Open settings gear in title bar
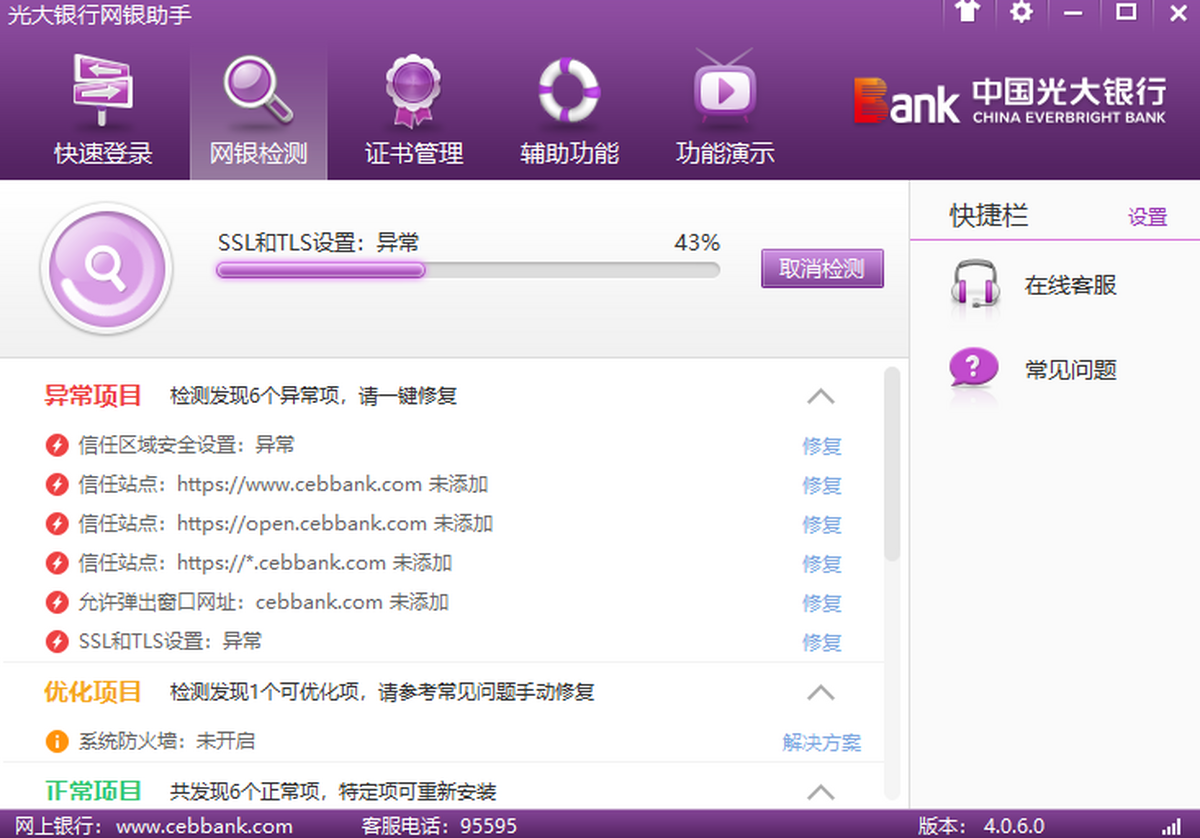The height and width of the screenshot is (838, 1200). [x=1021, y=12]
